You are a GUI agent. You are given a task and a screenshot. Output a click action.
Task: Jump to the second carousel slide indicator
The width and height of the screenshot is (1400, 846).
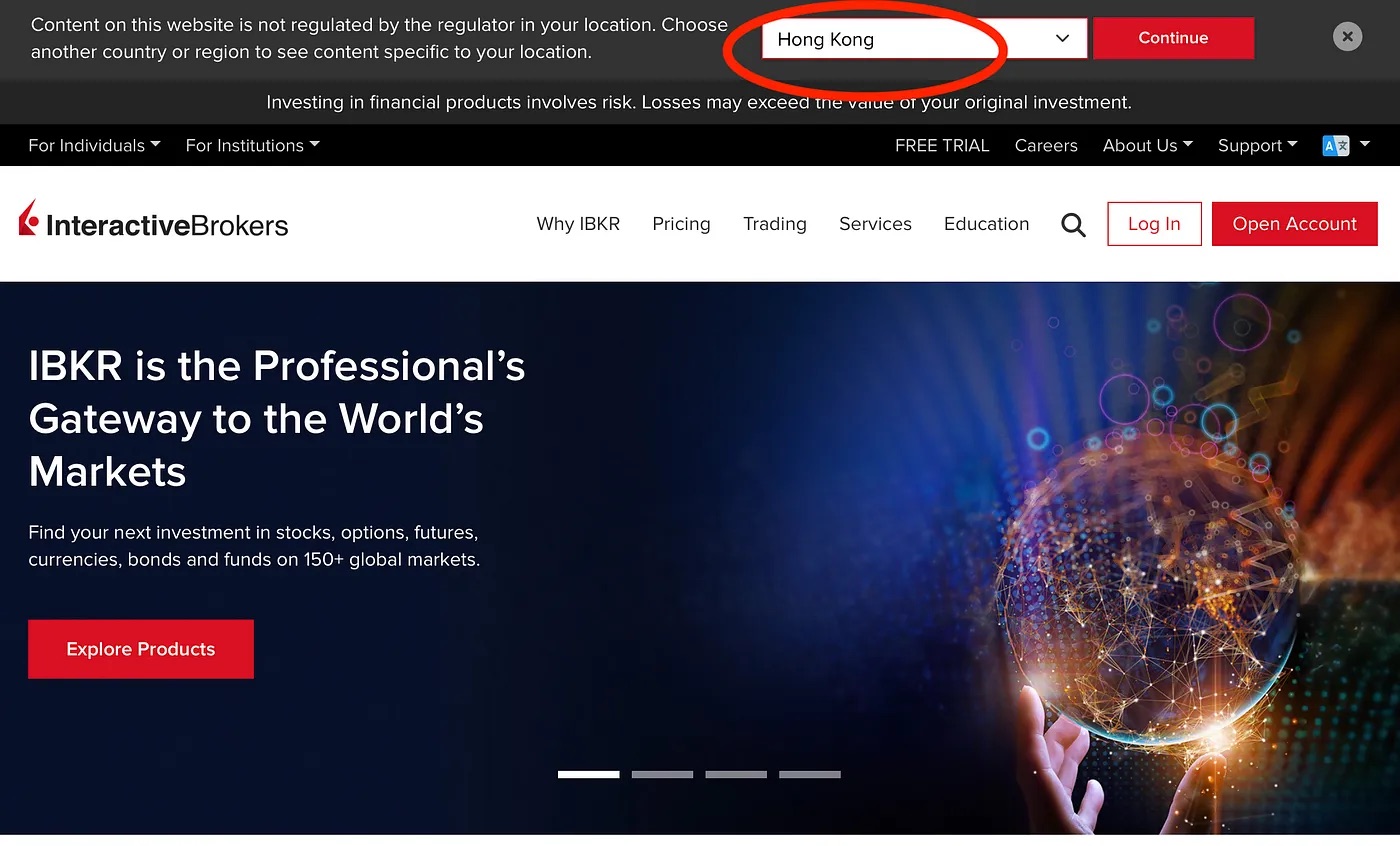coord(662,774)
